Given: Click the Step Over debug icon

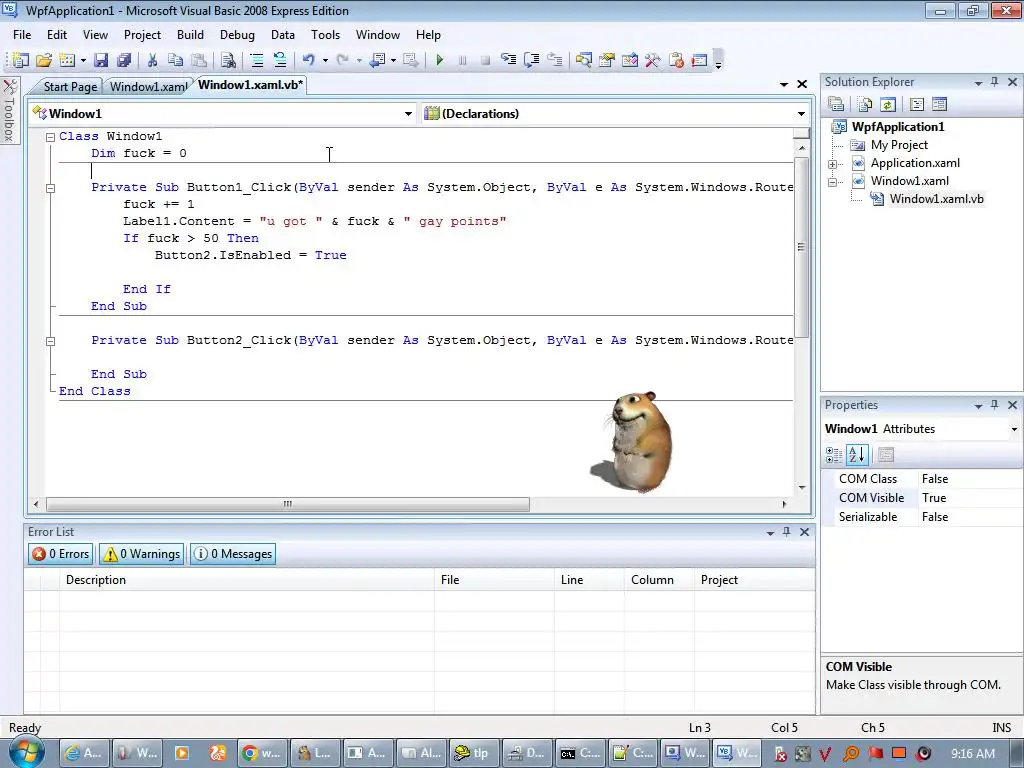Looking at the screenshot, I should tap(532, 60).
